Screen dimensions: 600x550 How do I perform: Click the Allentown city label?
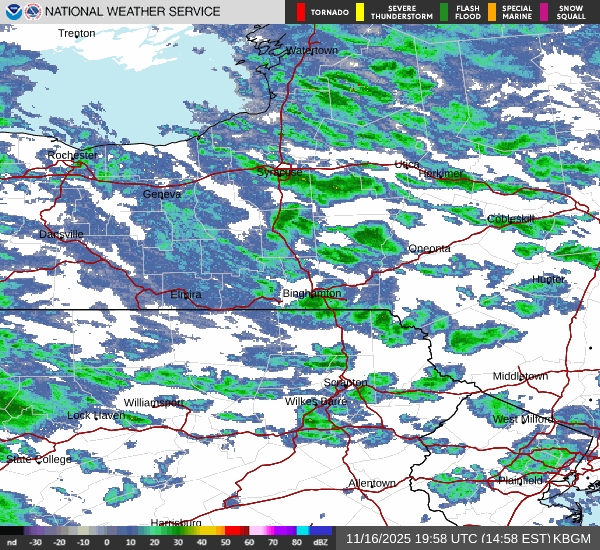click(x=371, y=483)
